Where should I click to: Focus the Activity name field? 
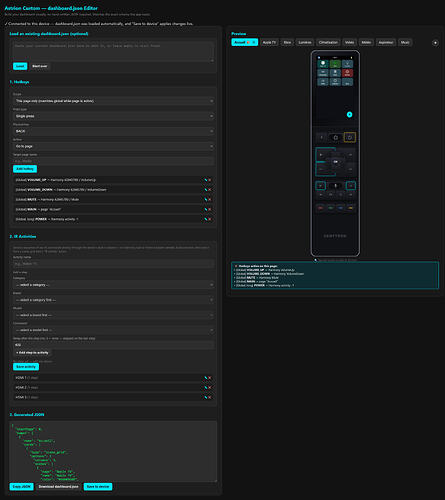[x=113, y=263]
